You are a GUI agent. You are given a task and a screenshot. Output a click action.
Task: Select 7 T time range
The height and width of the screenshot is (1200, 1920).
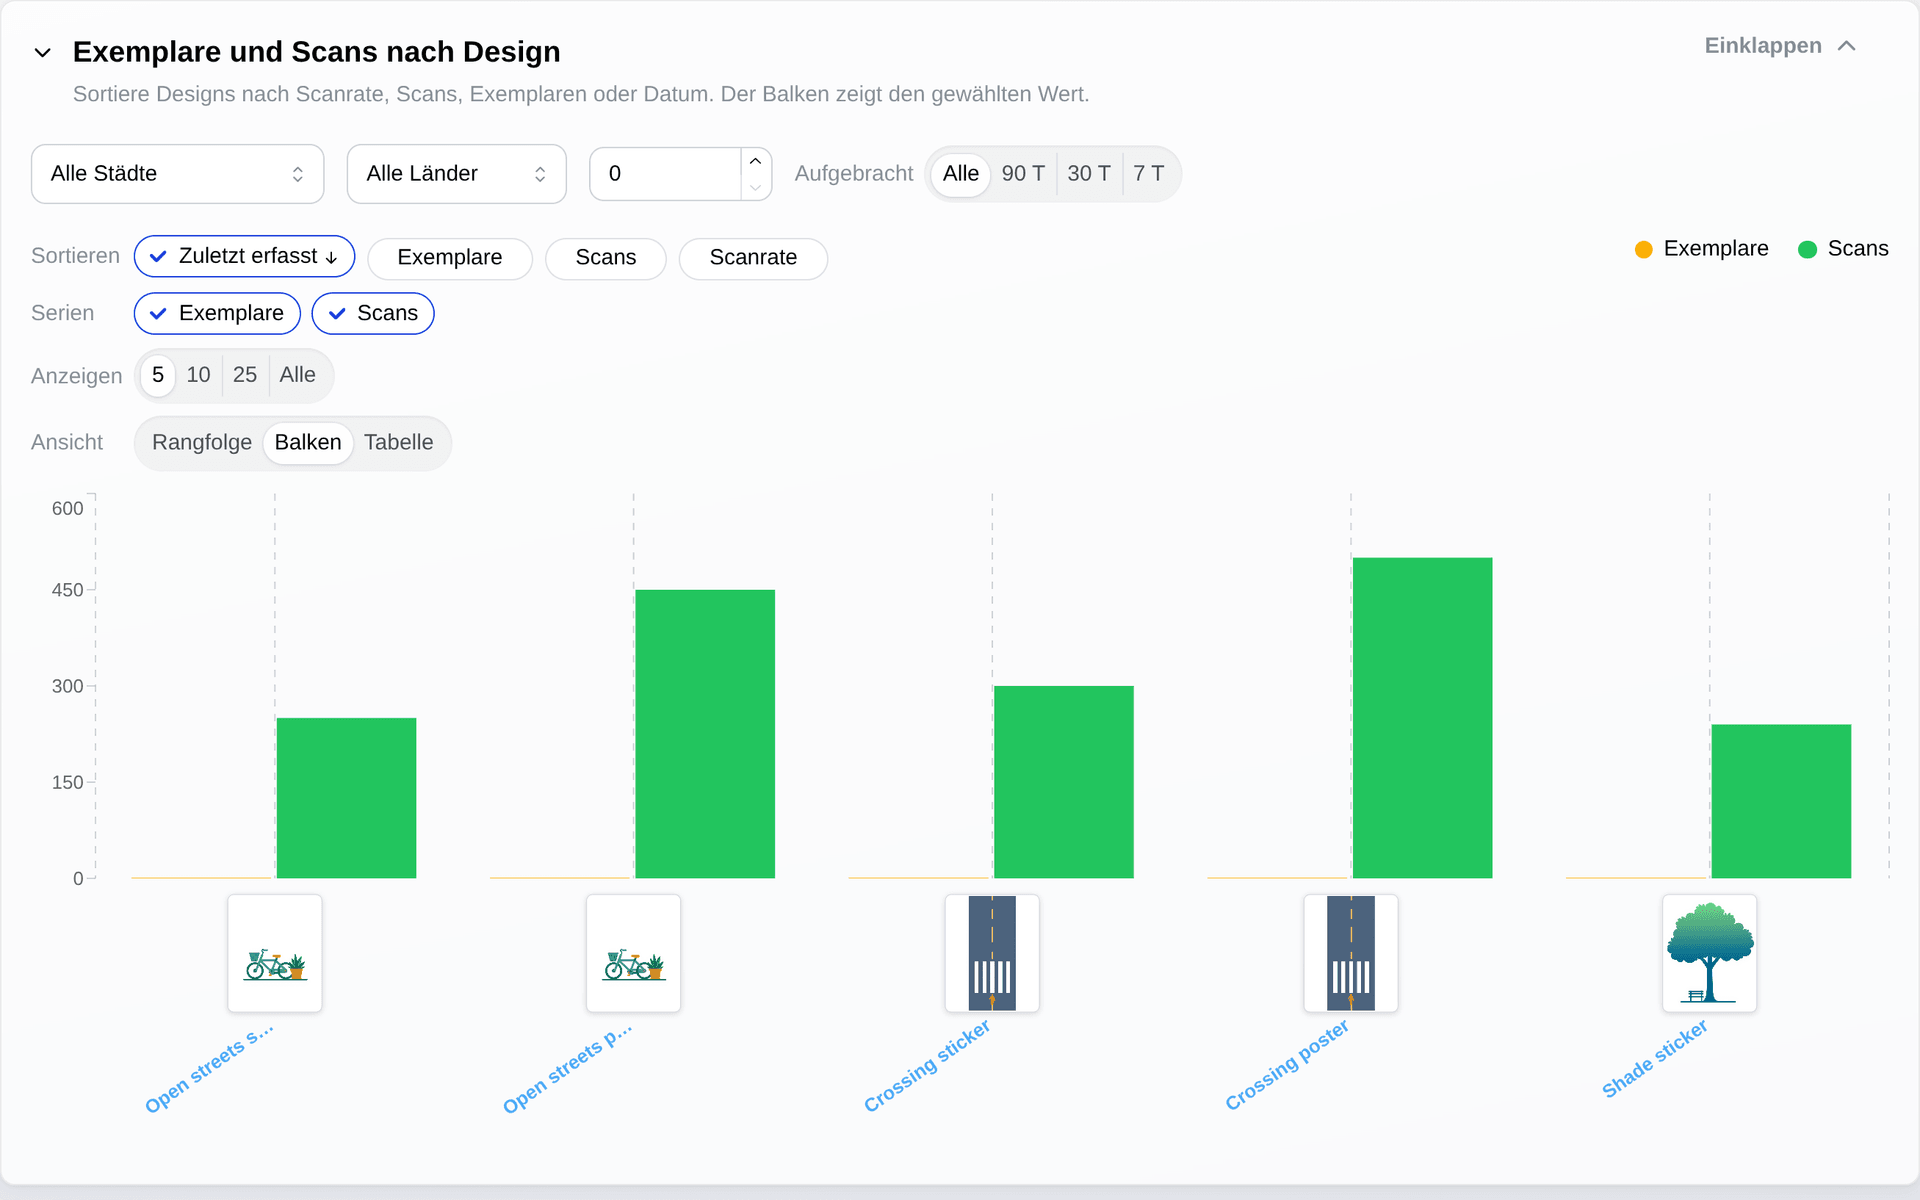pyautogui.click(x=1148, y=174)
